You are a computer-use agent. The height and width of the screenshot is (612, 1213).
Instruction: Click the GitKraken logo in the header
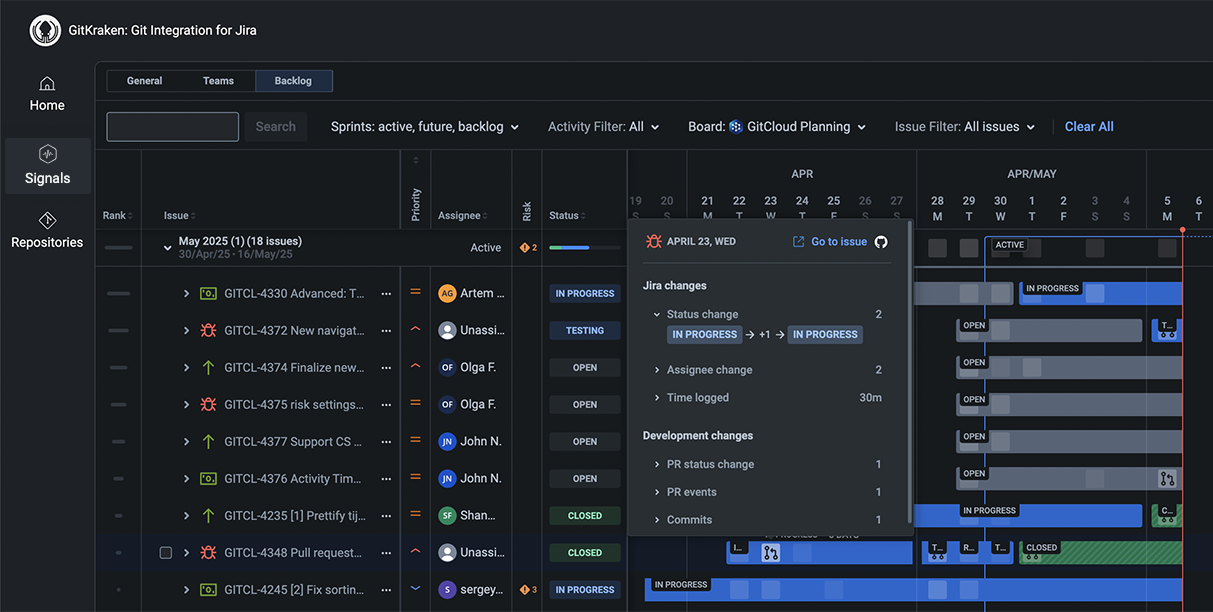pyautogui.click(x=46, y=31)
